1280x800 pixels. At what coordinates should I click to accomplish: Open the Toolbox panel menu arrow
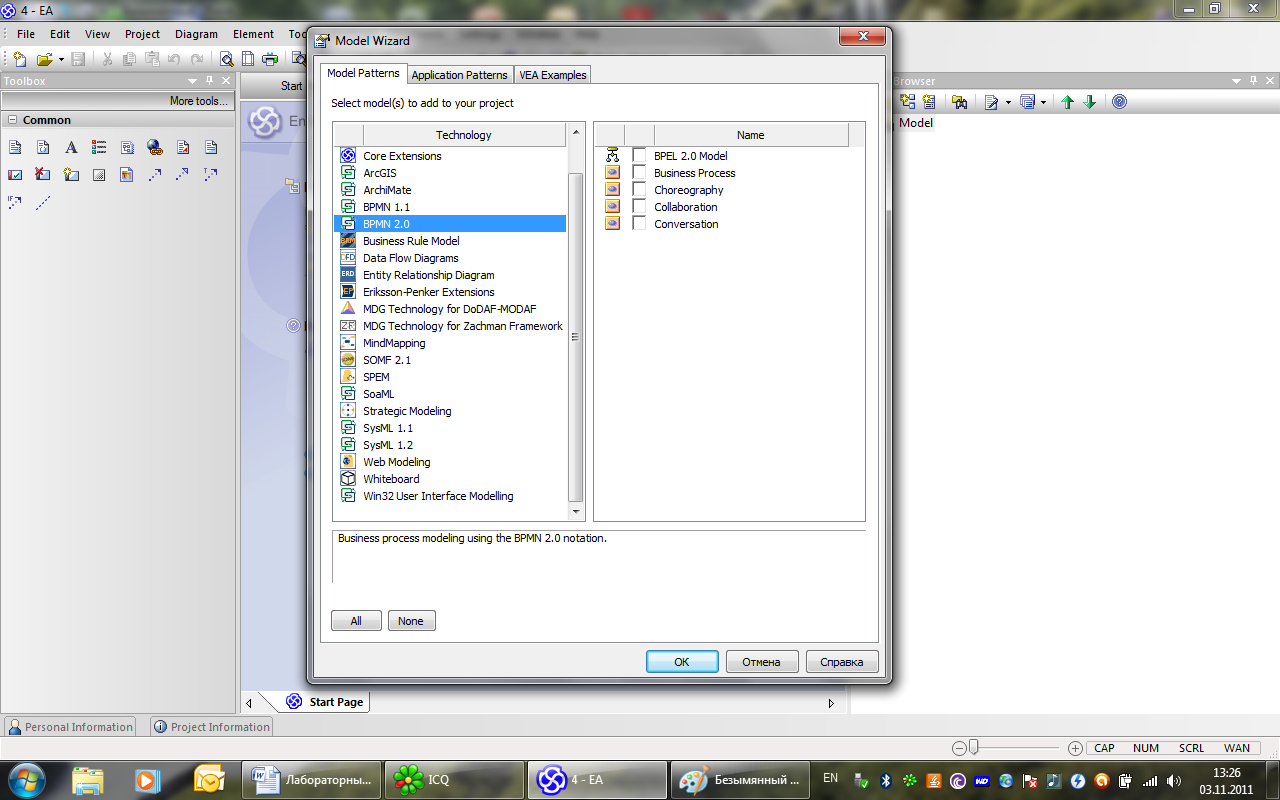click(192, 81)
